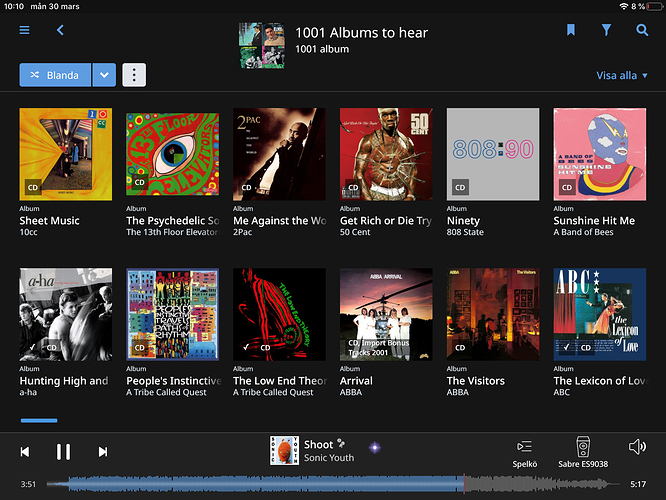The image size is (666, 500).
Task: Click the purple signal path star
Action: [x=375, y=447]
